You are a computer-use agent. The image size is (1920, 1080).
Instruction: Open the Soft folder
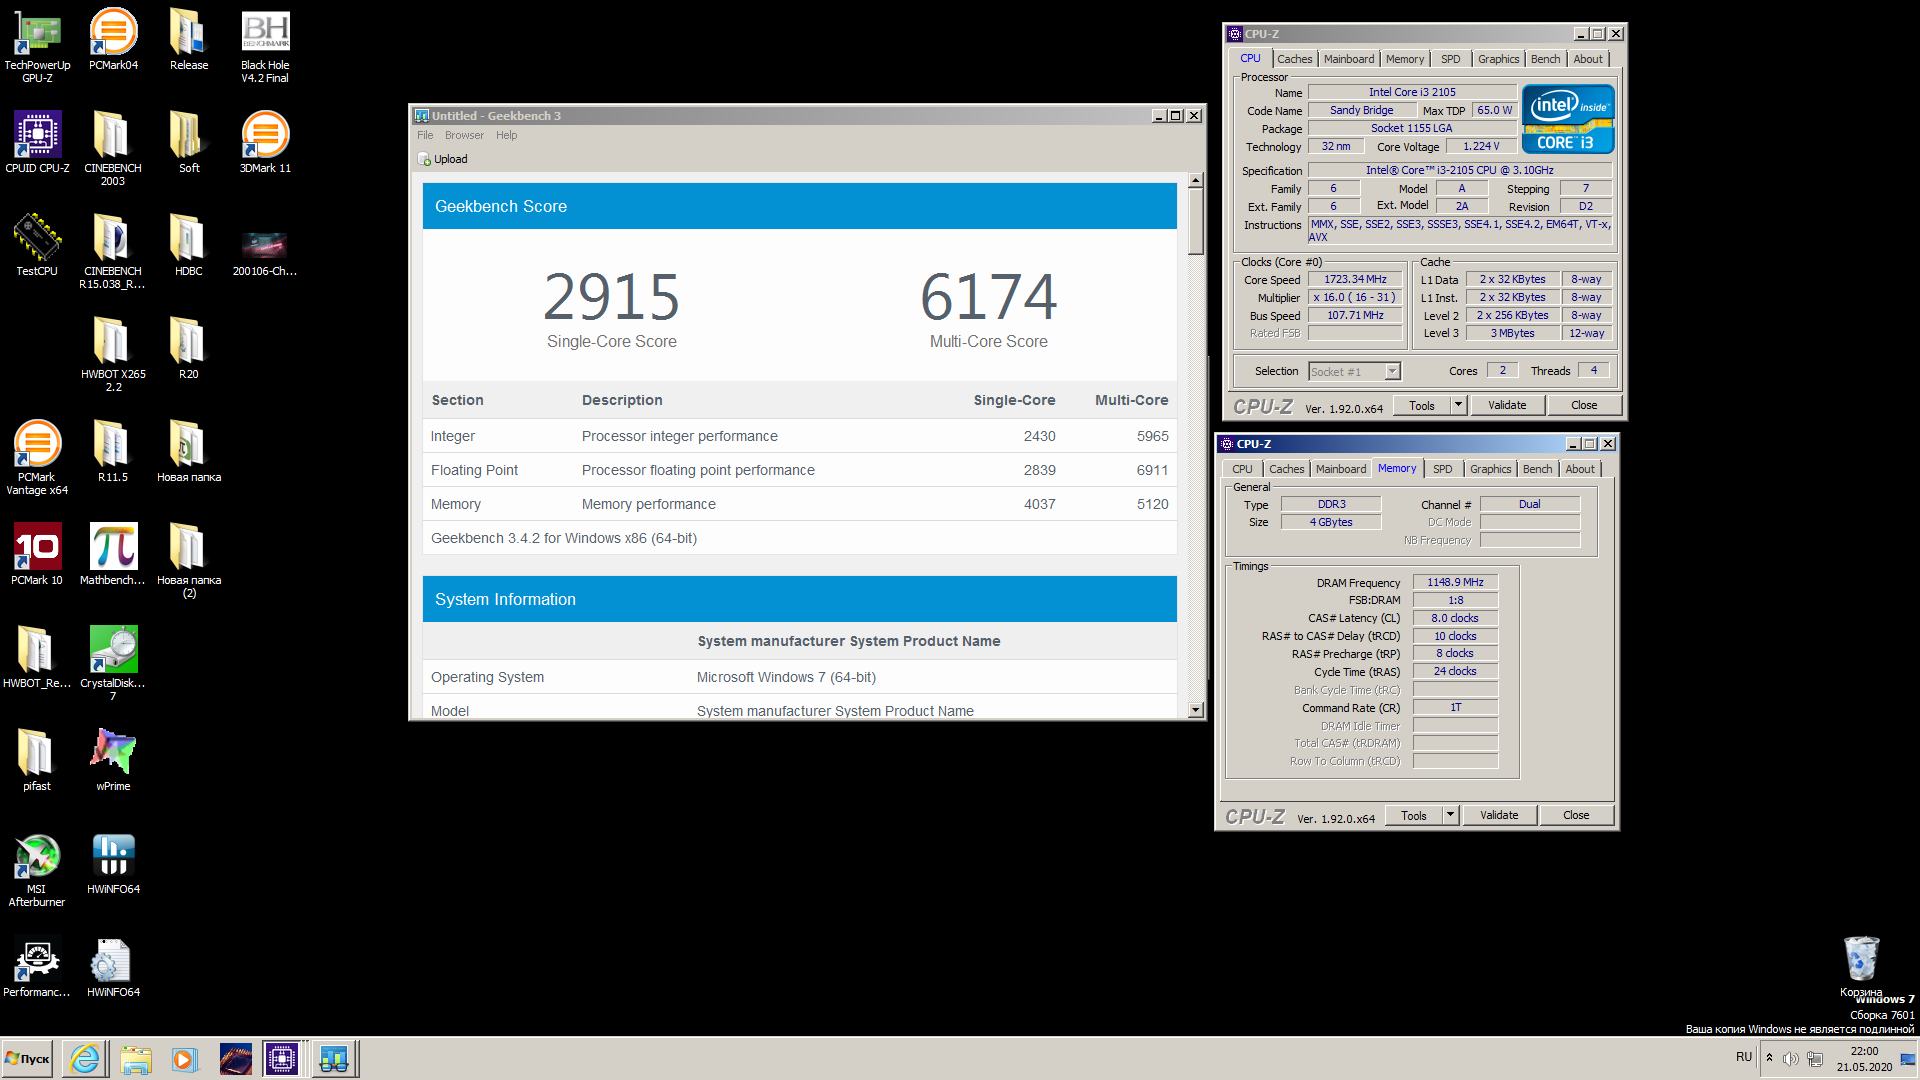point(189,142)
